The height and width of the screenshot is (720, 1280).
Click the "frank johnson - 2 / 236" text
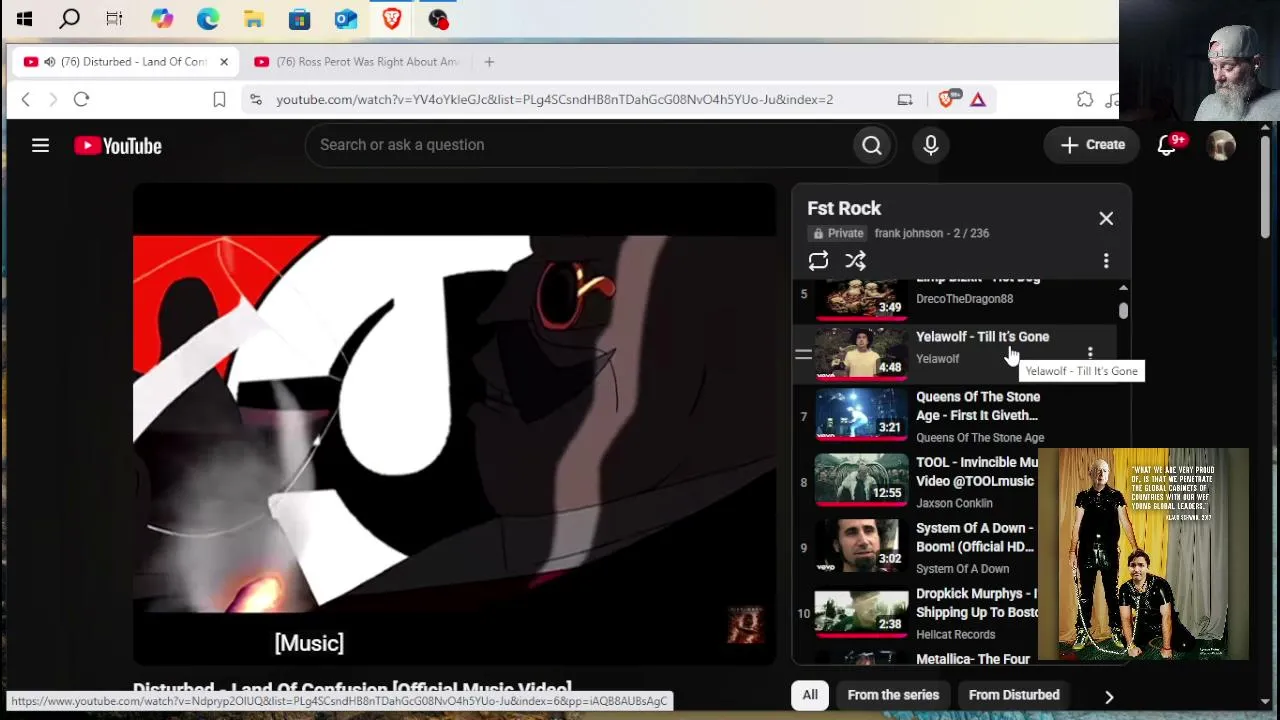coord(932,233)
